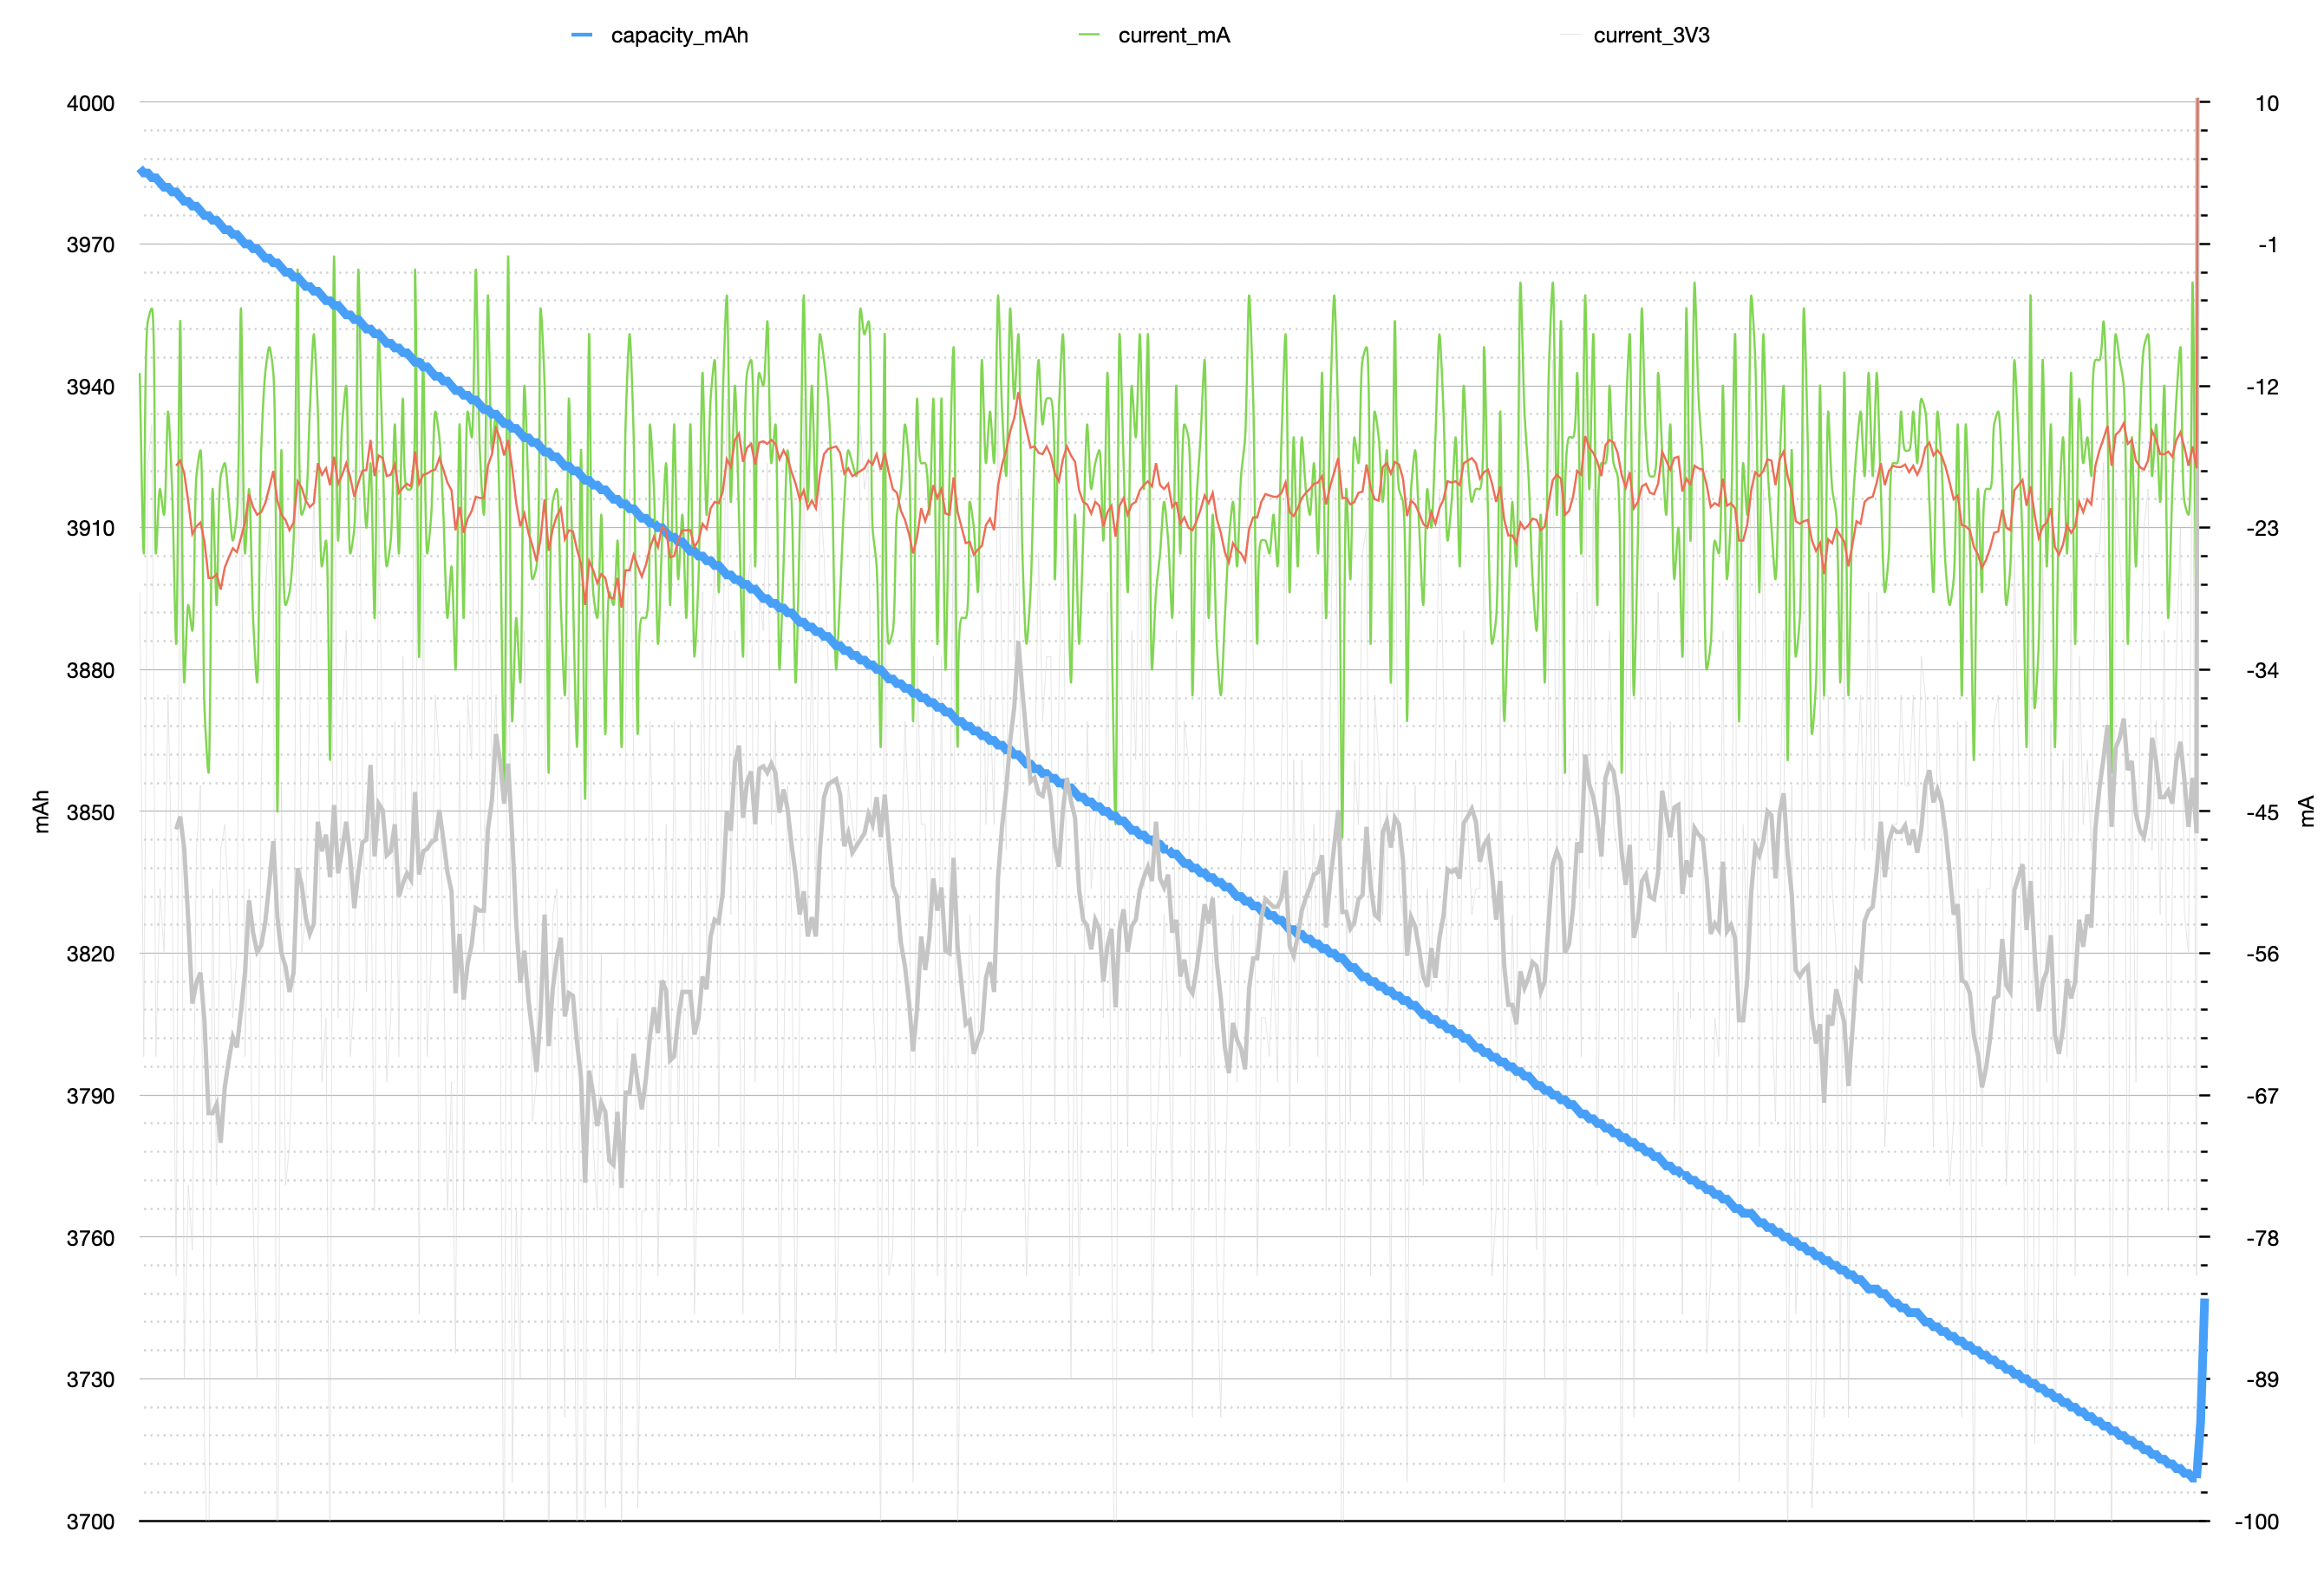This screenshot has height=1590, width=2324.
Task: Toggle the current_mA legend label
Action: click(1173, 36)
